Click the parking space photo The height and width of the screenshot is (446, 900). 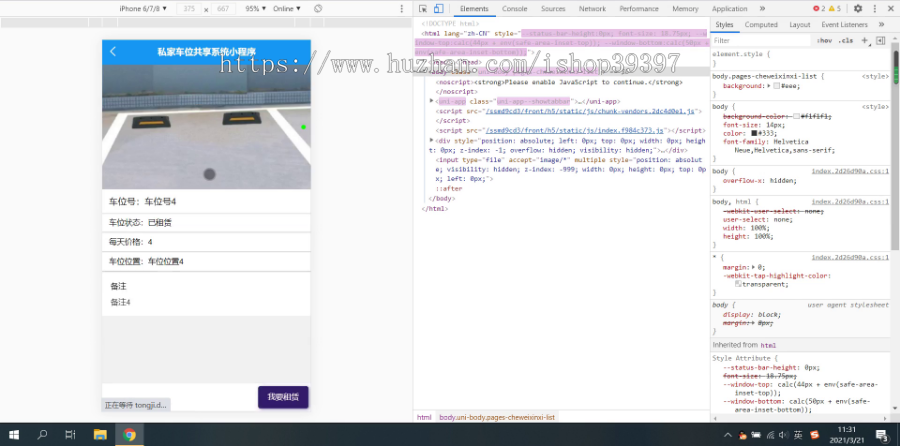pyautogui.click(x=206, y=127)
